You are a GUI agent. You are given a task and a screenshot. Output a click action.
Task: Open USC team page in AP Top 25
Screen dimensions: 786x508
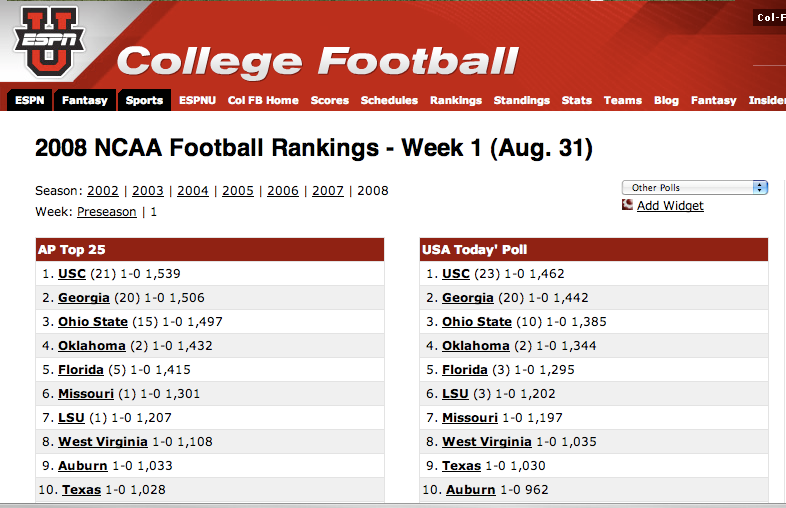pos(72,273)
